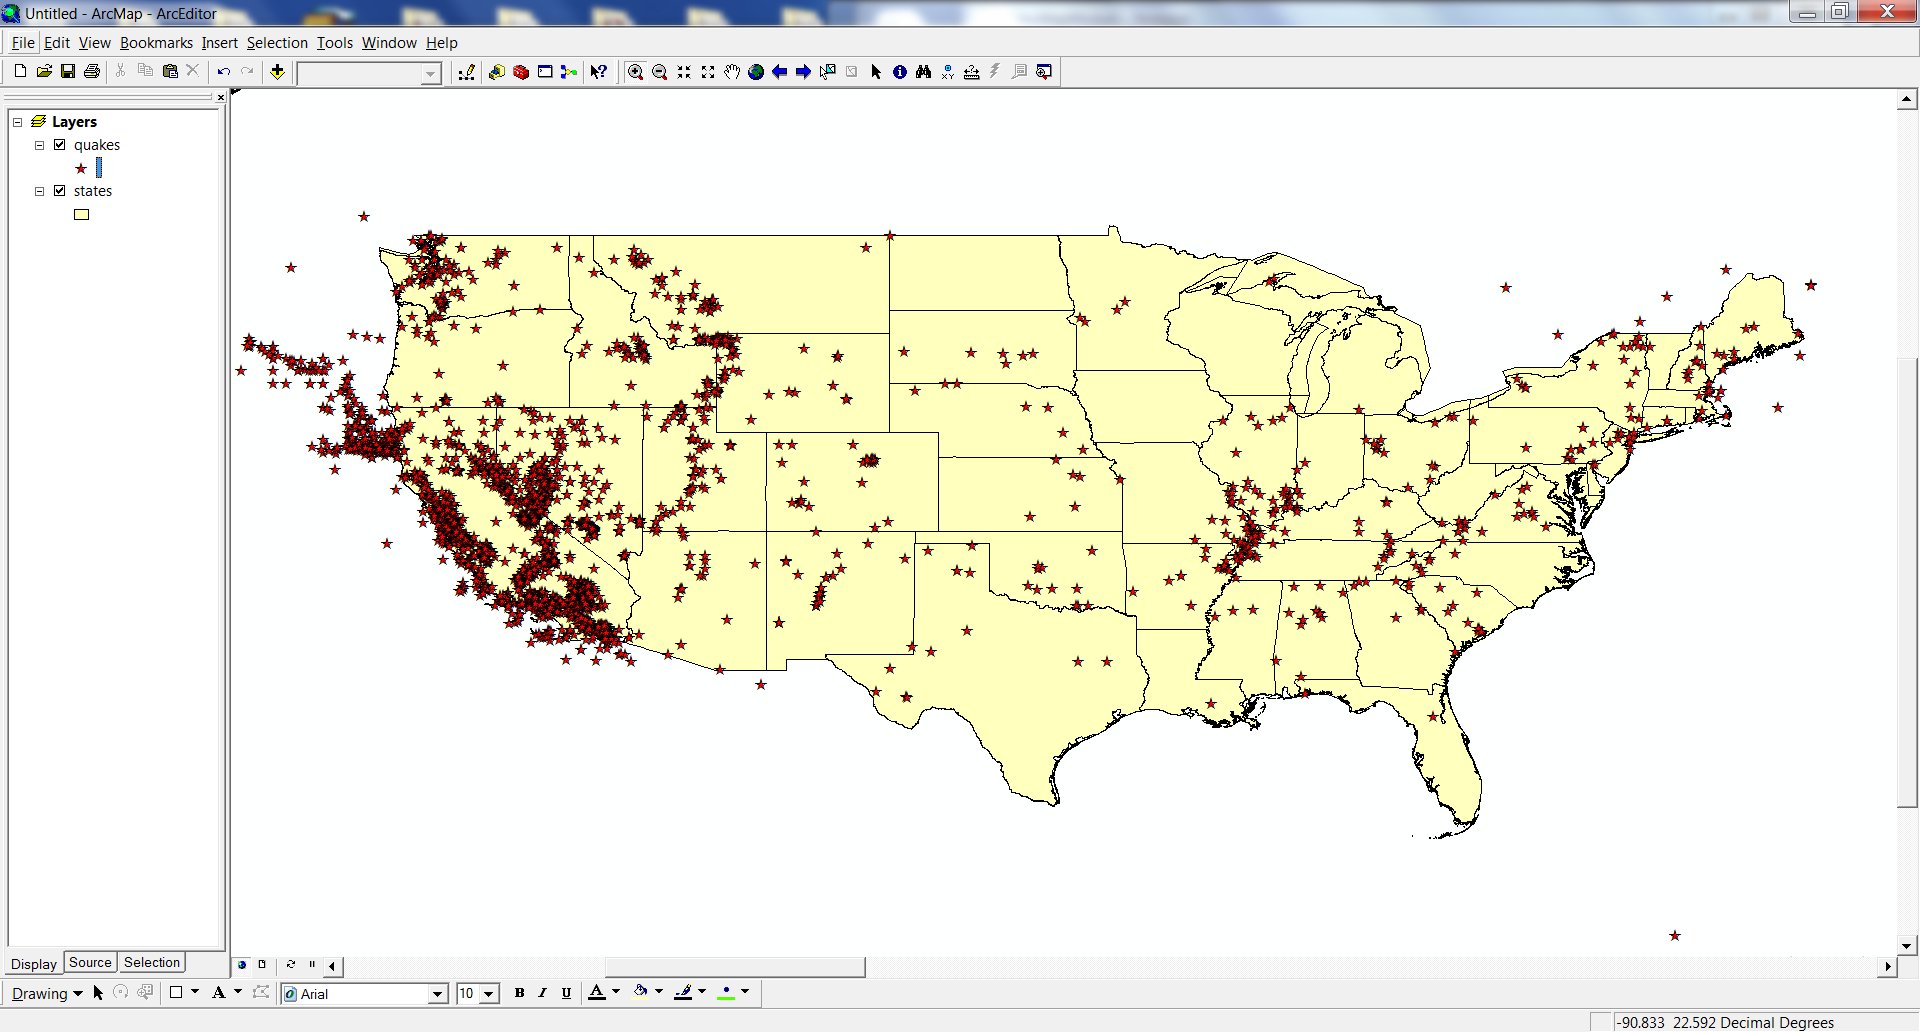
Task: Open the Arial font dropdown
Action: tap(437, 994)
